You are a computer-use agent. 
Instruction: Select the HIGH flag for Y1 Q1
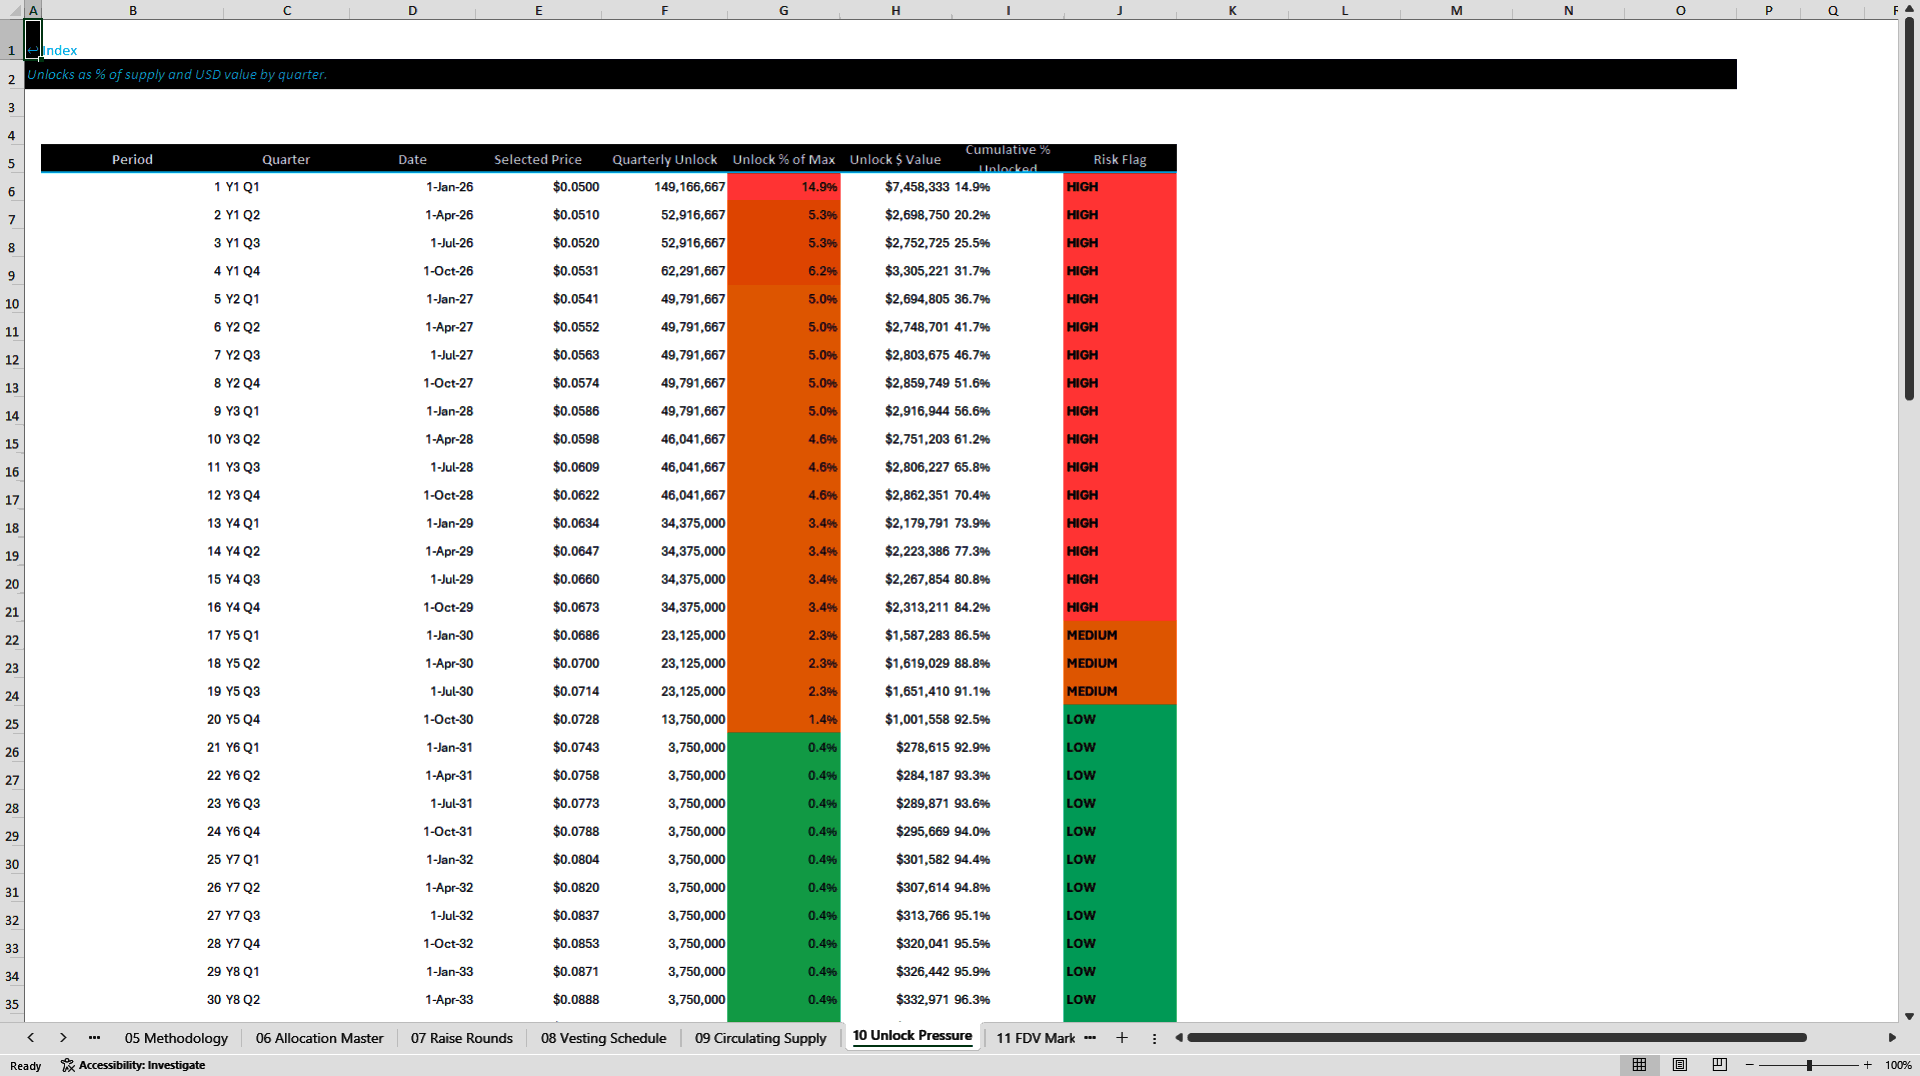1120,187
